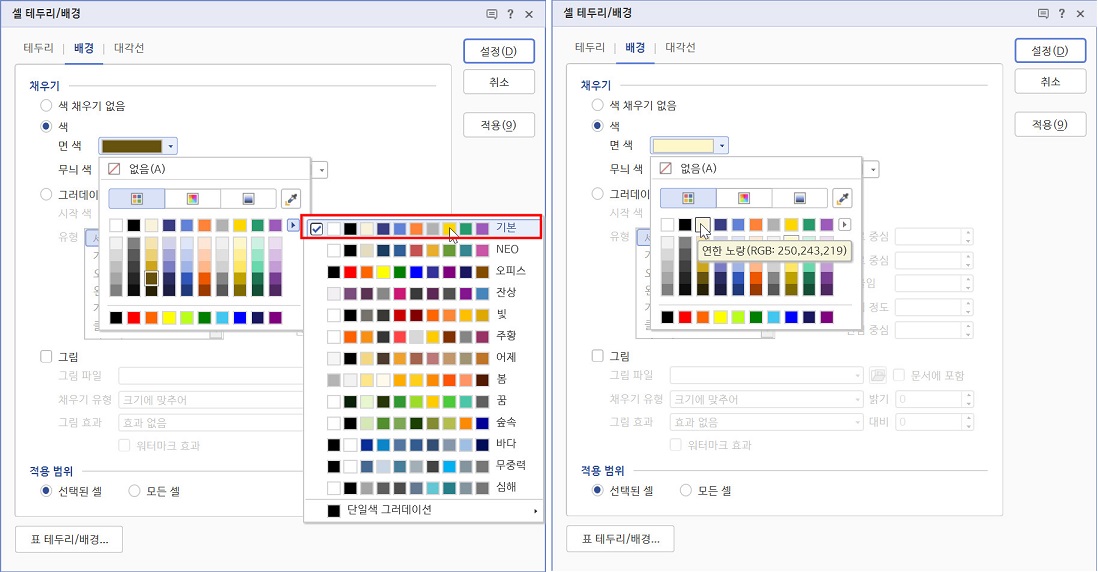The height and width of the screenshot is (572, 1098).
Task: Select 색 채우기 없음 radio, right dialog
Action: (x=597, y=105)
